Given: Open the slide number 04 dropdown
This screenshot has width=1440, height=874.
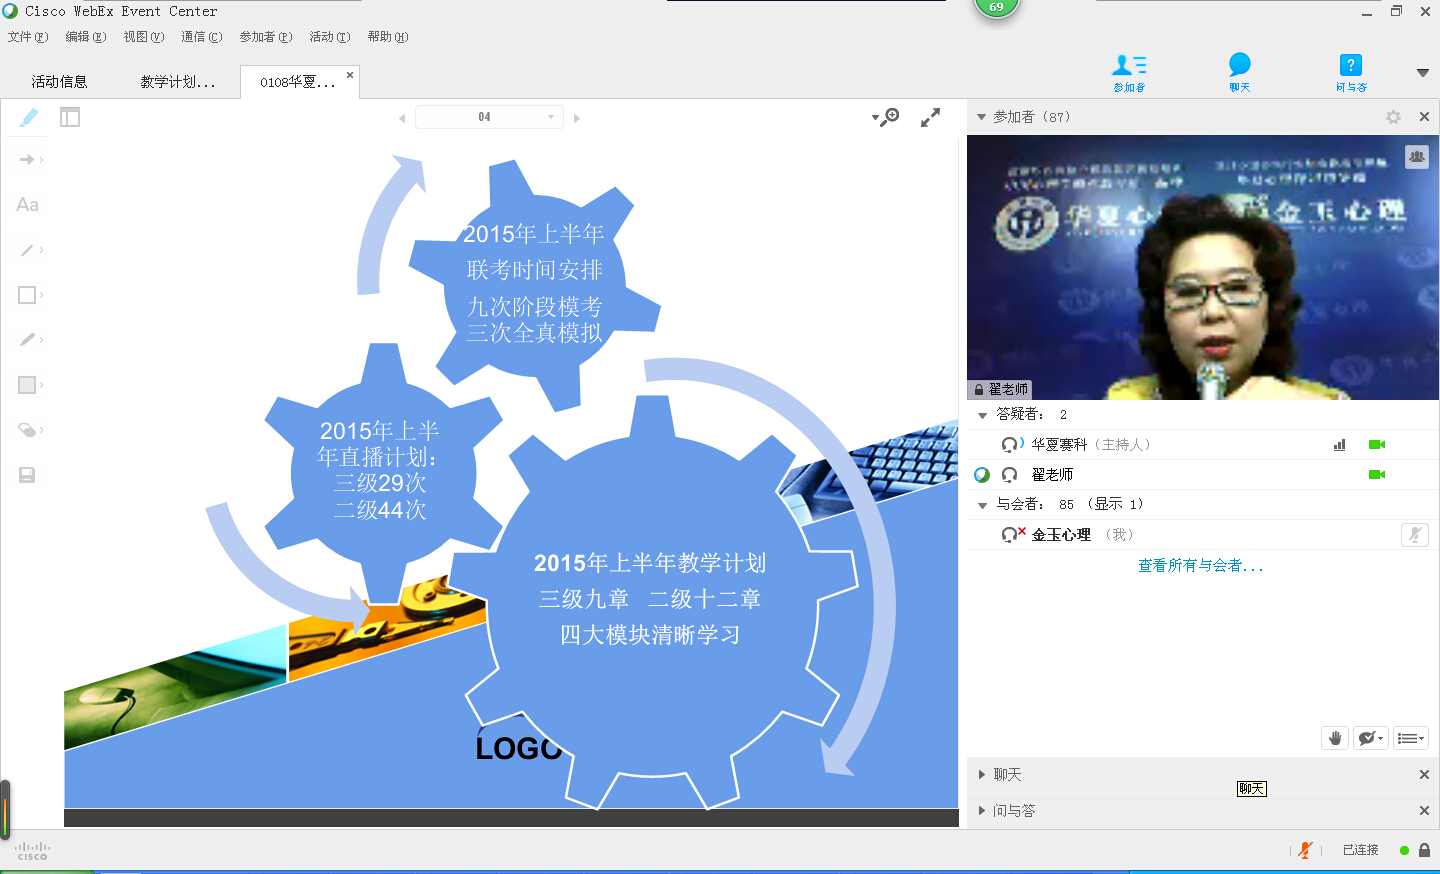Looking at the screenshot, I should tap(489, 117).
